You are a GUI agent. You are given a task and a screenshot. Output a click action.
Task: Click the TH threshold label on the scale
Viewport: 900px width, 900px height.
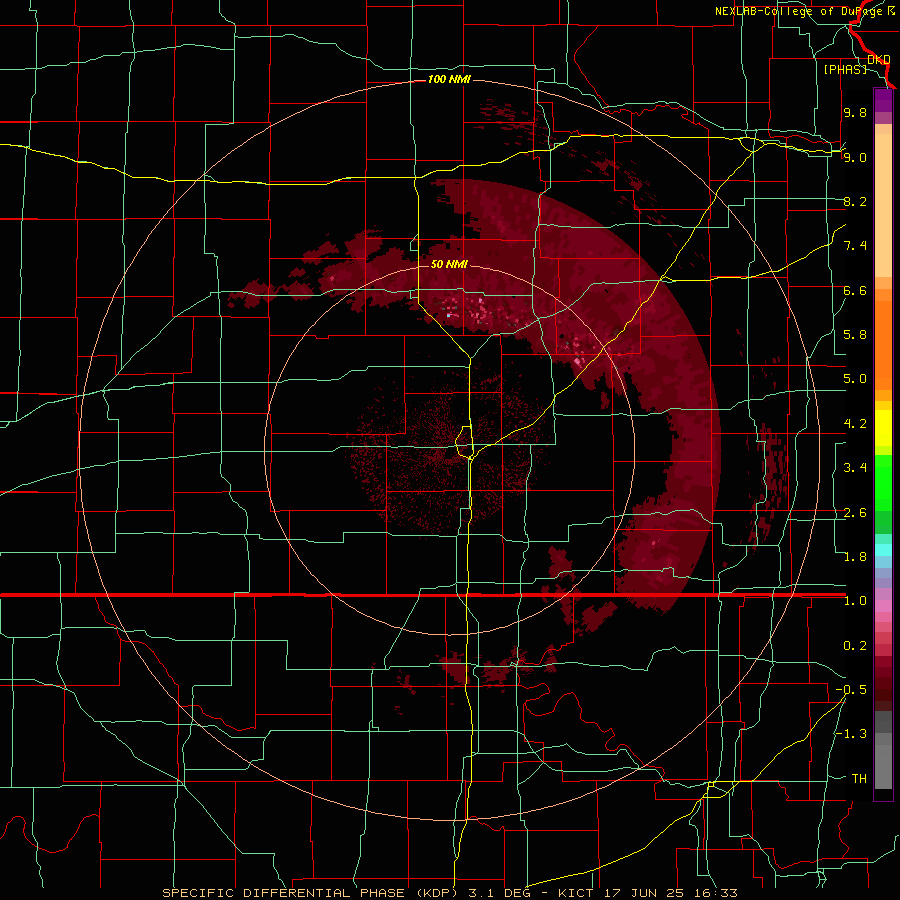click(x=859, y=779)
